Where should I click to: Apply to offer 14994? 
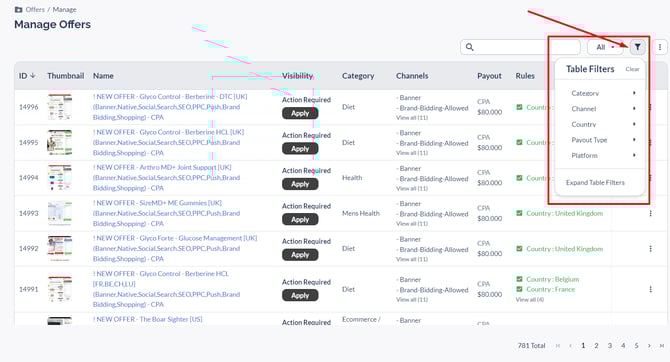[300, 184]
